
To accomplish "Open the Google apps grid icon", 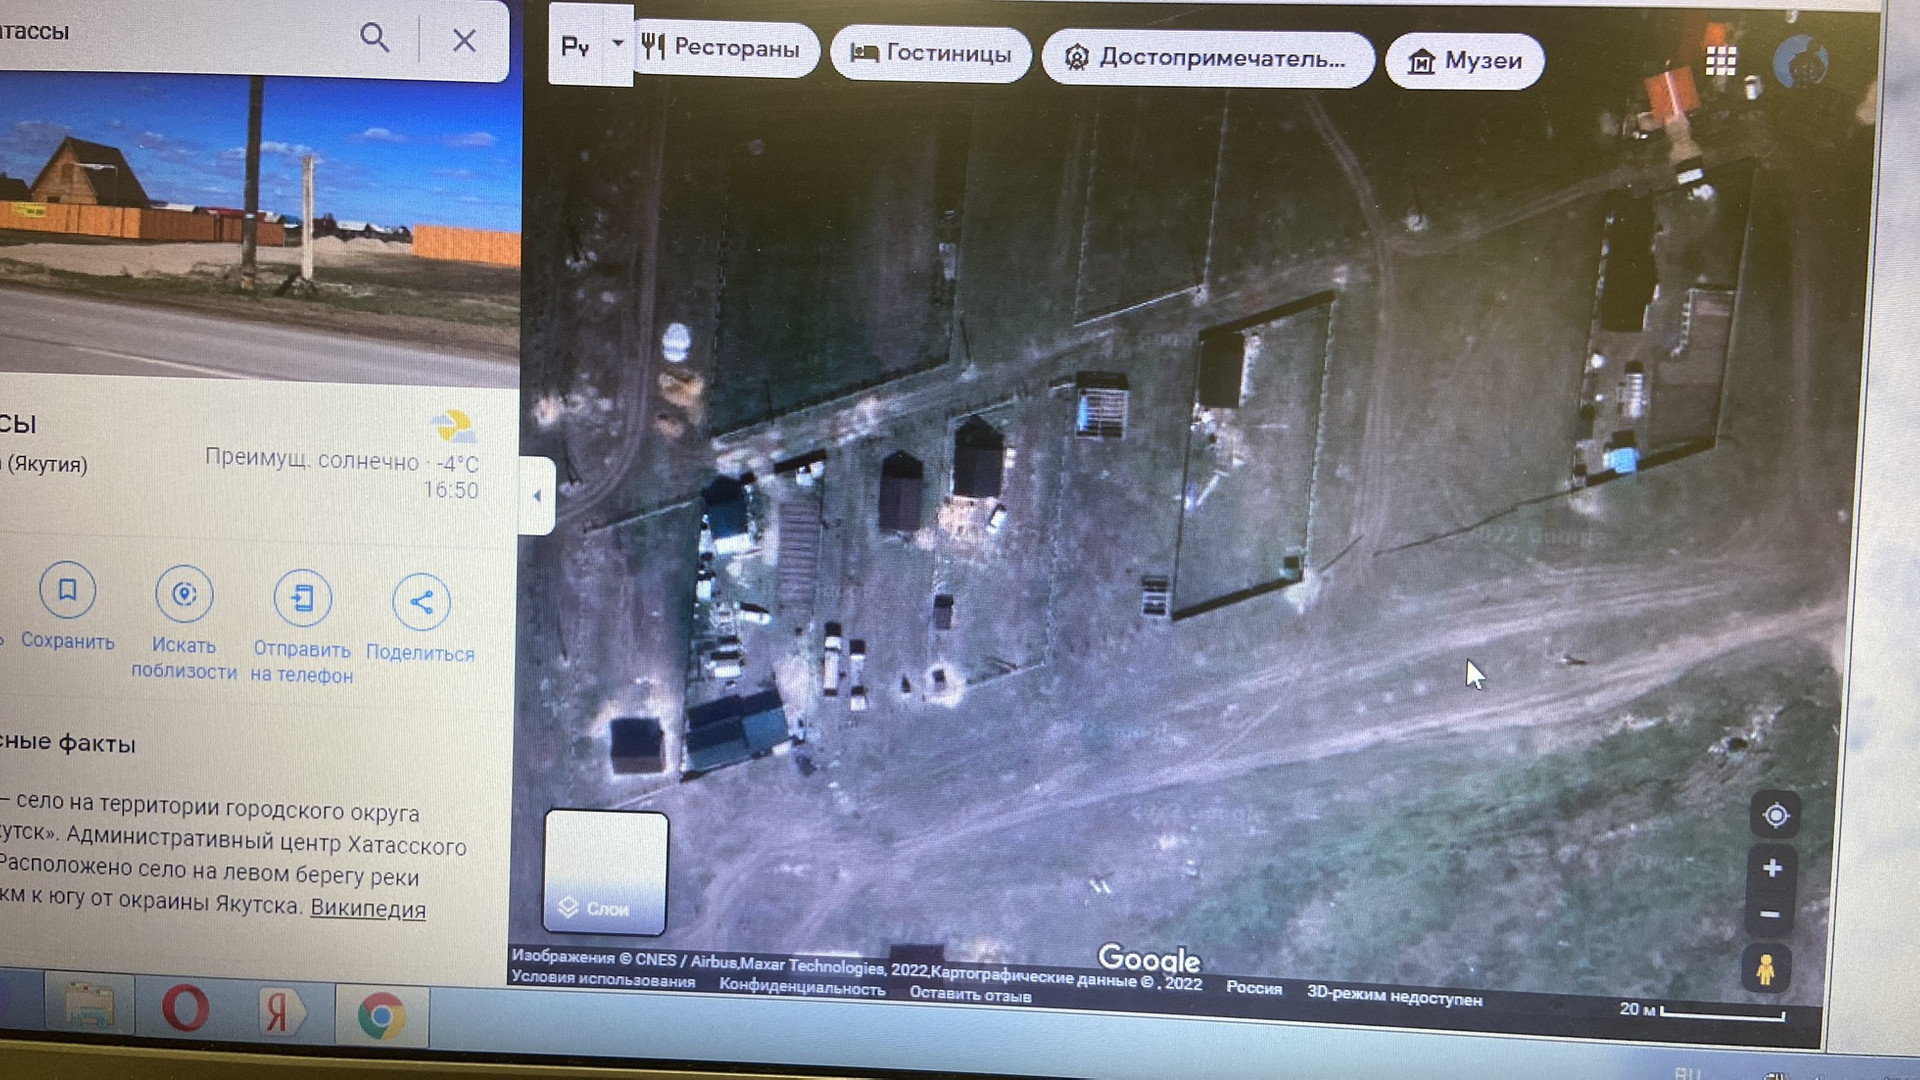I will (x=1720, y=62).
